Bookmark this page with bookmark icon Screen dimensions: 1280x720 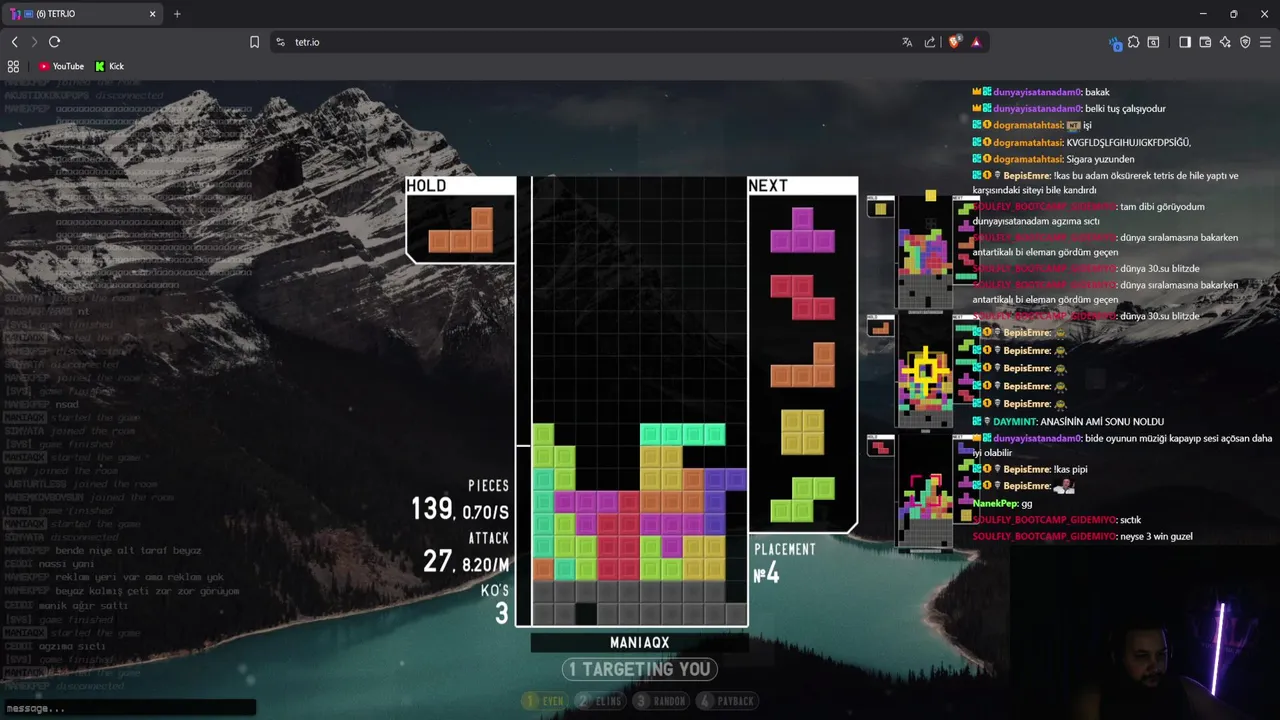[x=254, y=42]
